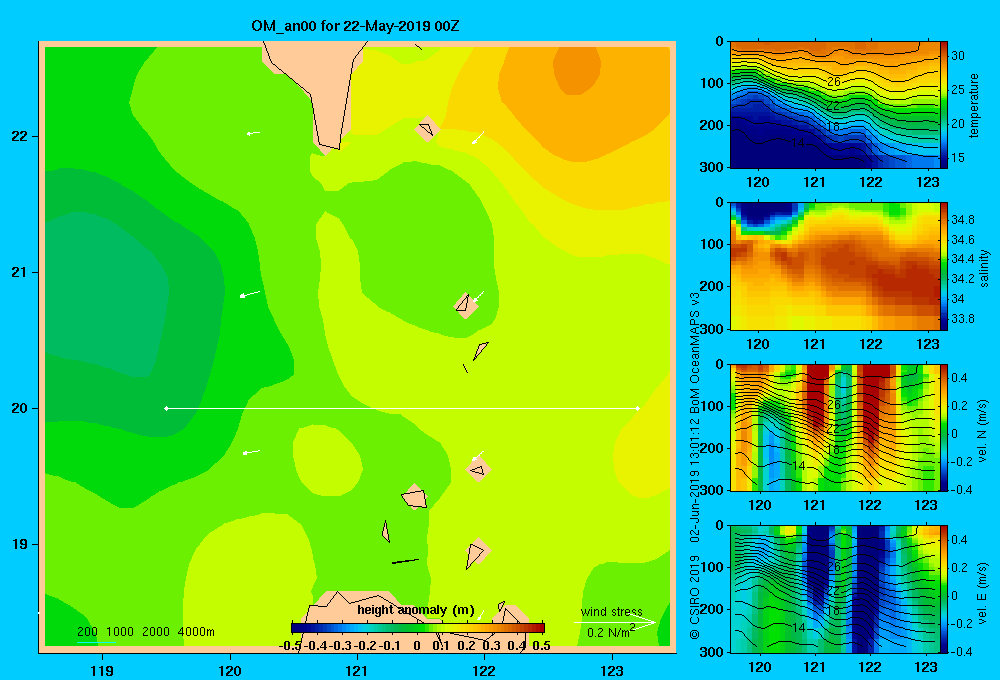Click longitude label 119 under the map

[102, 670]
